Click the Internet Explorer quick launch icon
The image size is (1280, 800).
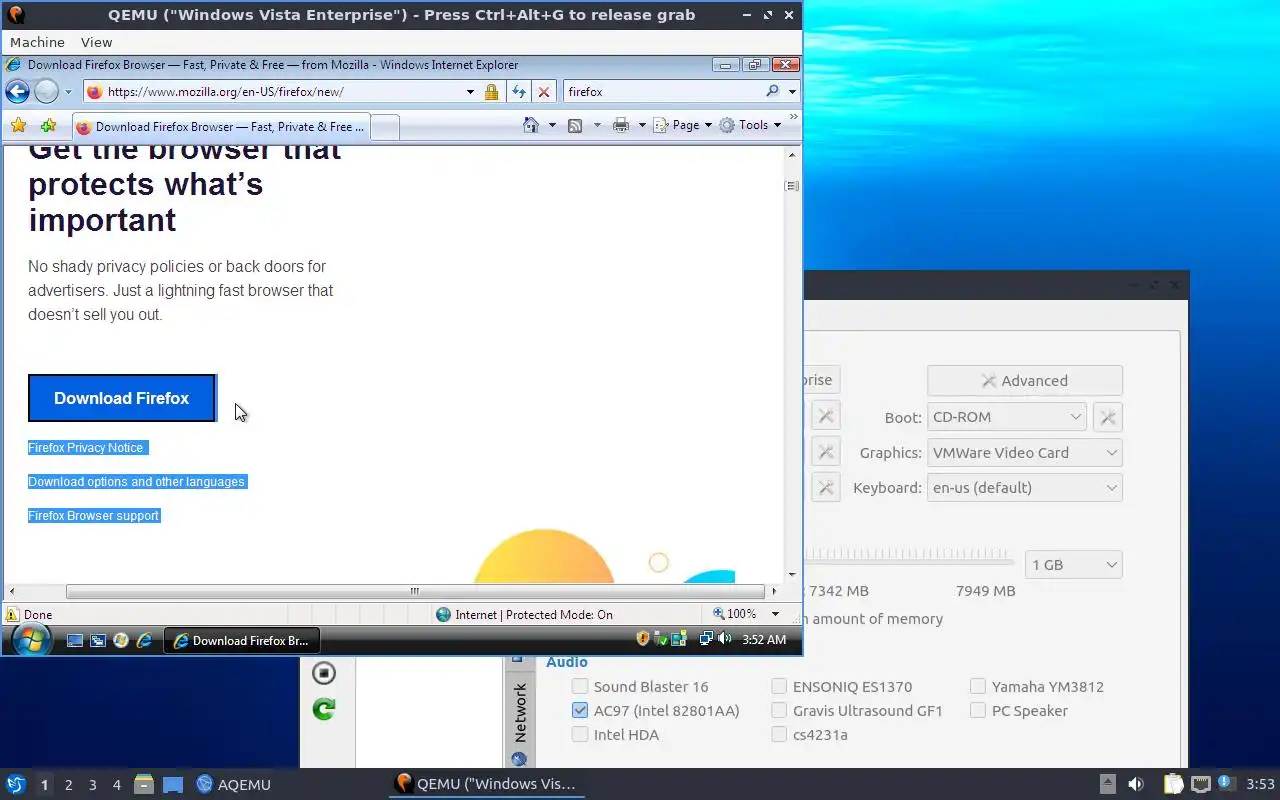(x=144, y=640)
